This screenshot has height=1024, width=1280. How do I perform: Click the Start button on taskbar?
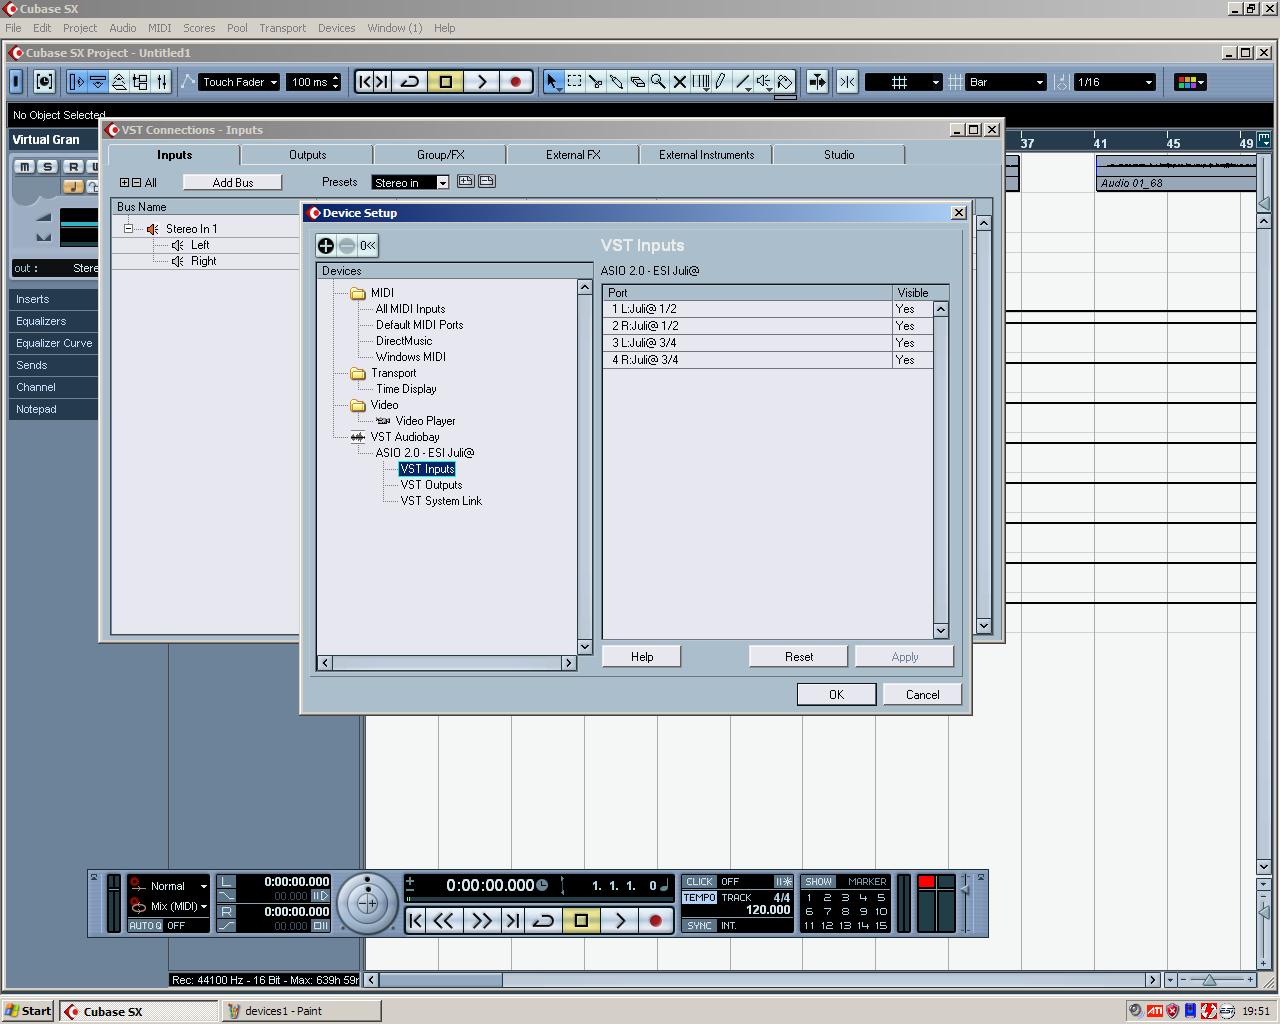[x=28, y=1011]
